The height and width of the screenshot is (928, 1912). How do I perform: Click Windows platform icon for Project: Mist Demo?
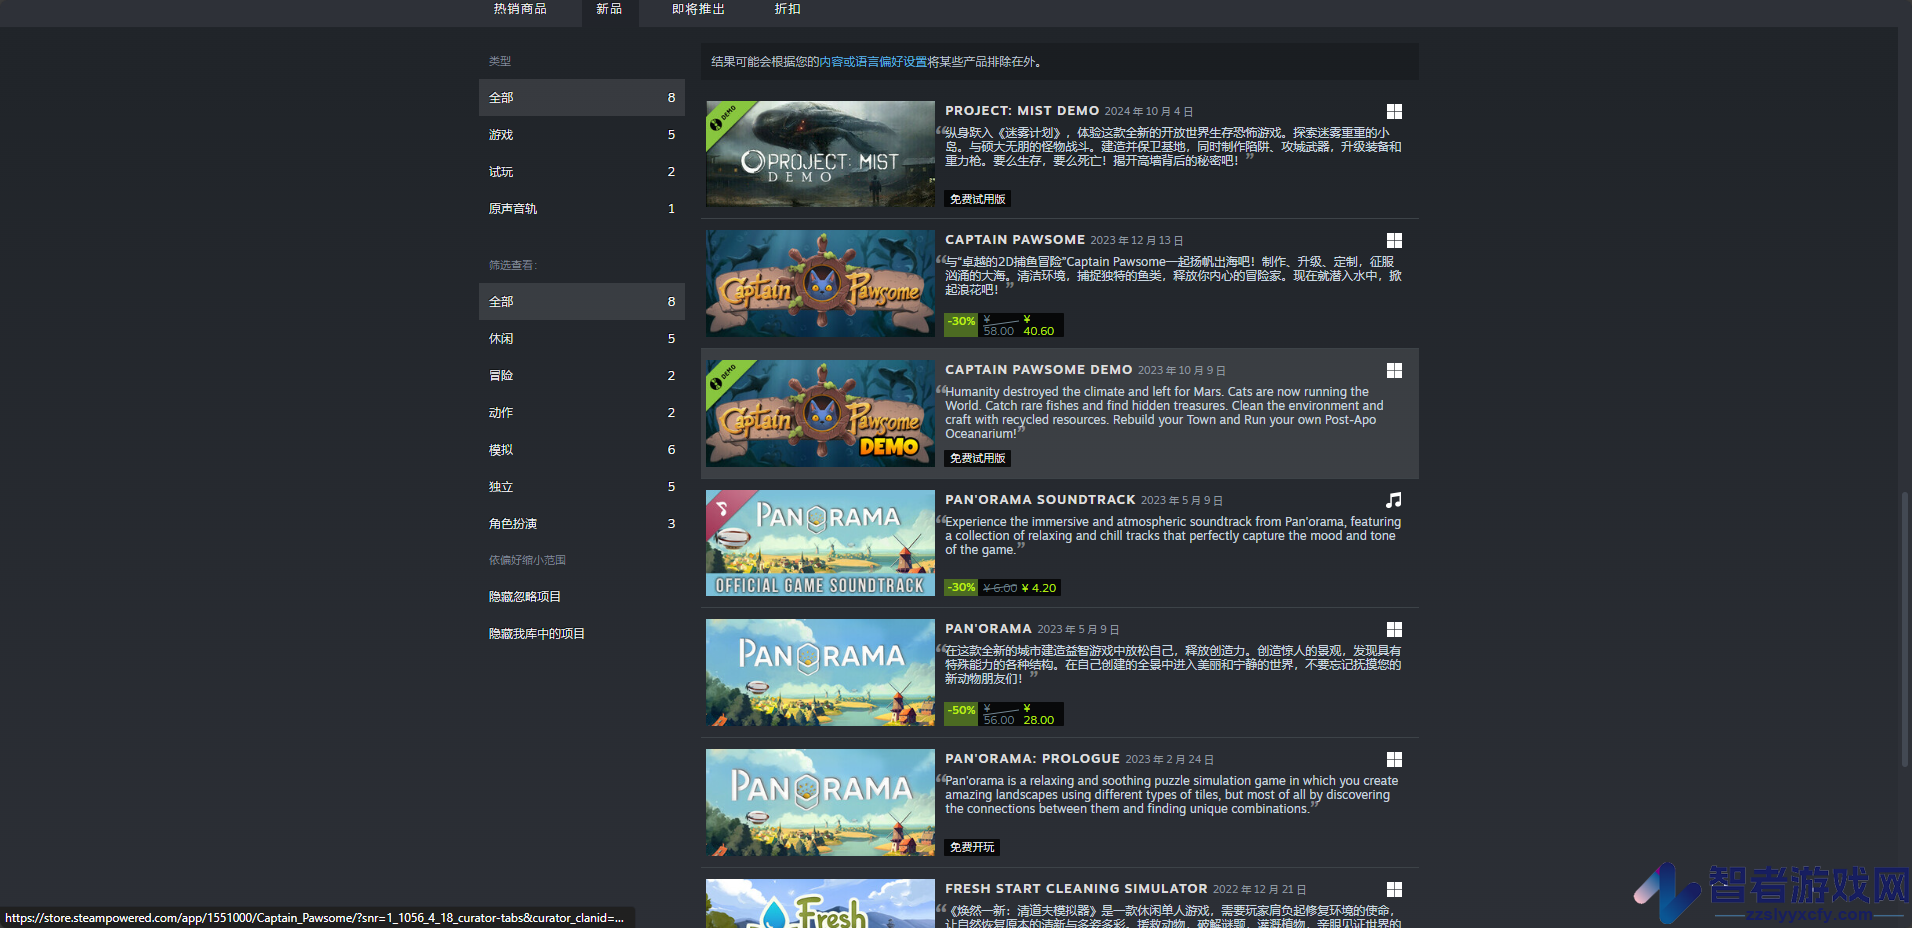tap(1394, 111)
